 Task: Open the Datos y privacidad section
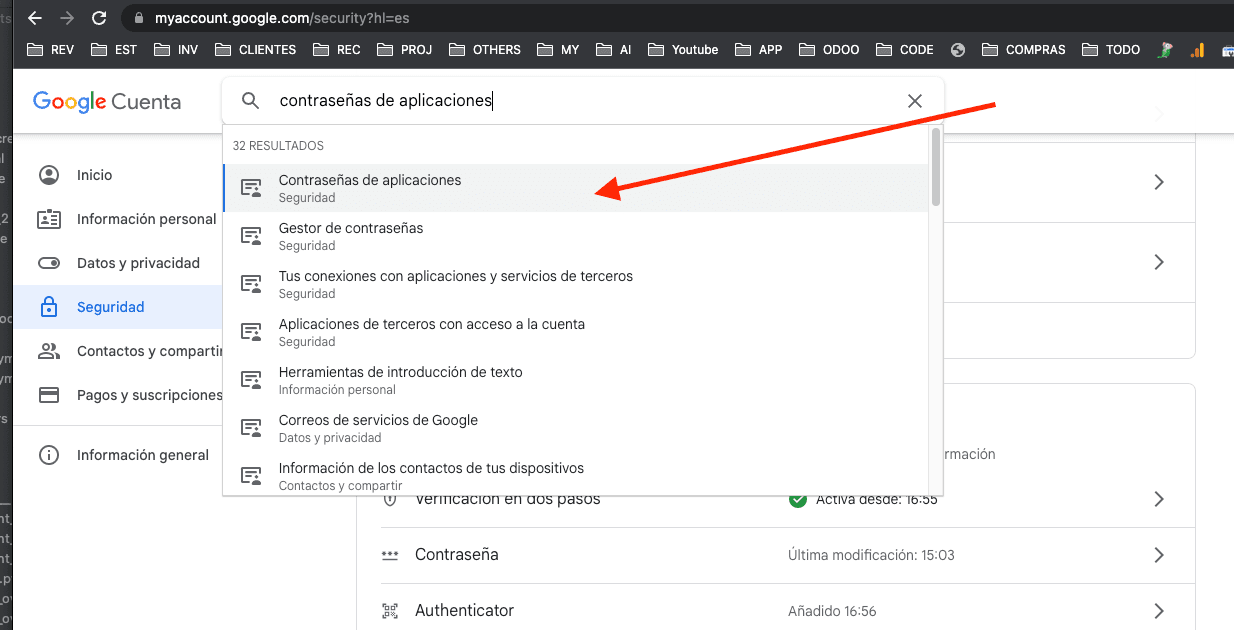pyautogui.click(x=138, y=263)
